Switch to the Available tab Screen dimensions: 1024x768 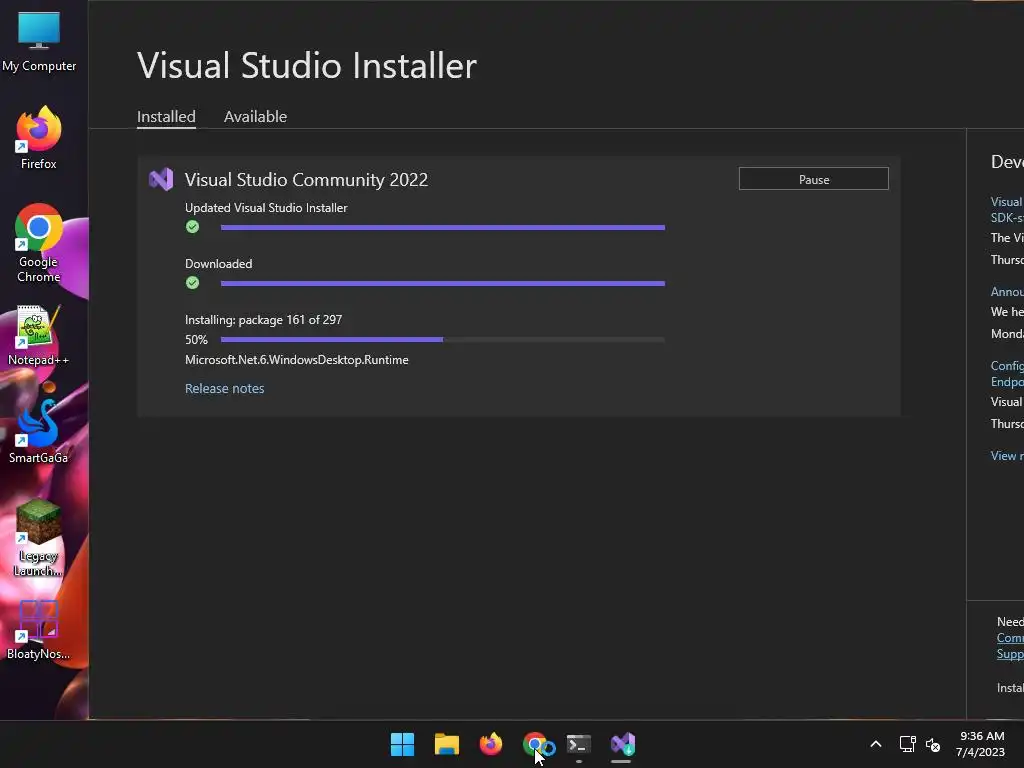click(255, 116)
